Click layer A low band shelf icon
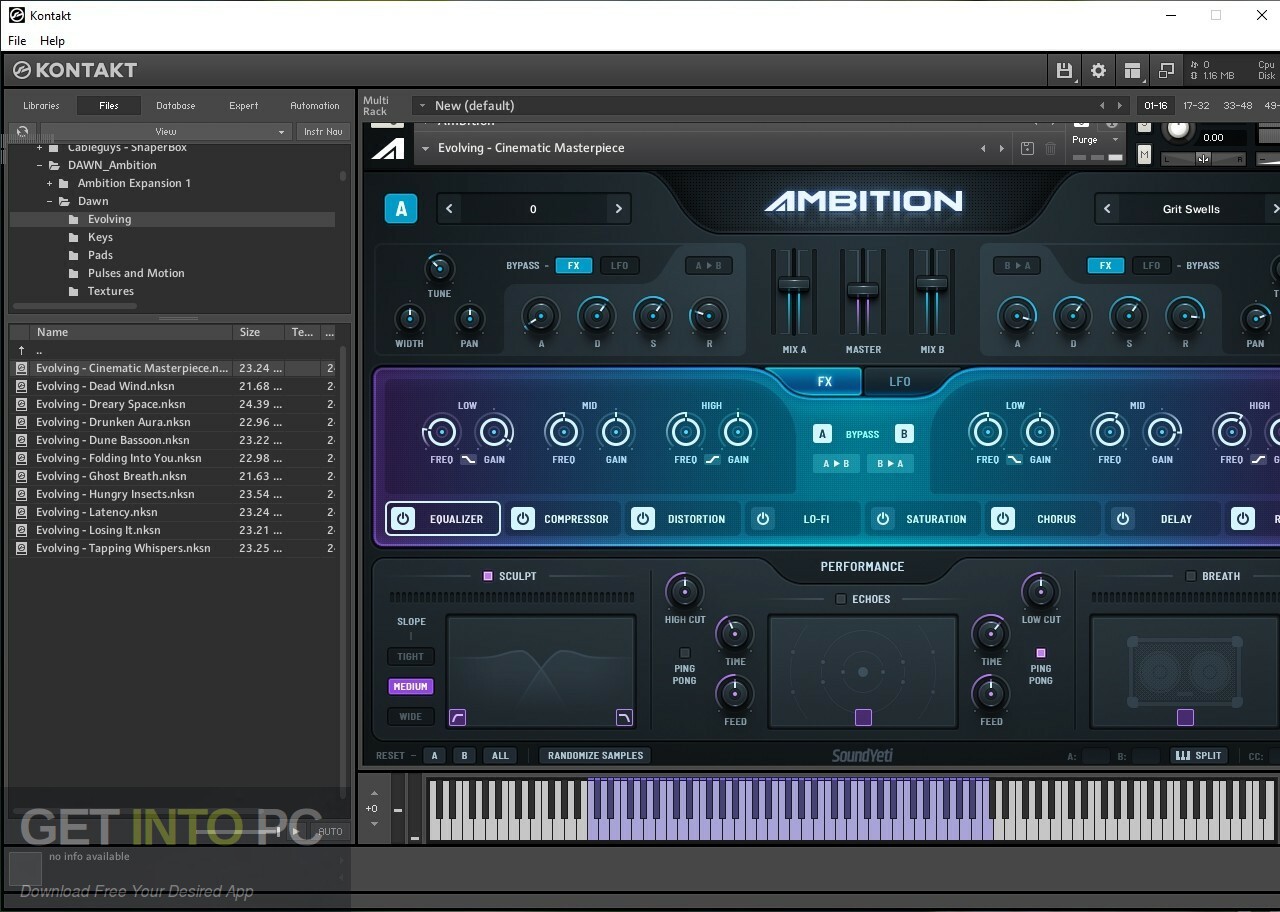Screen dimensions: 1280x912 [468, 459]
